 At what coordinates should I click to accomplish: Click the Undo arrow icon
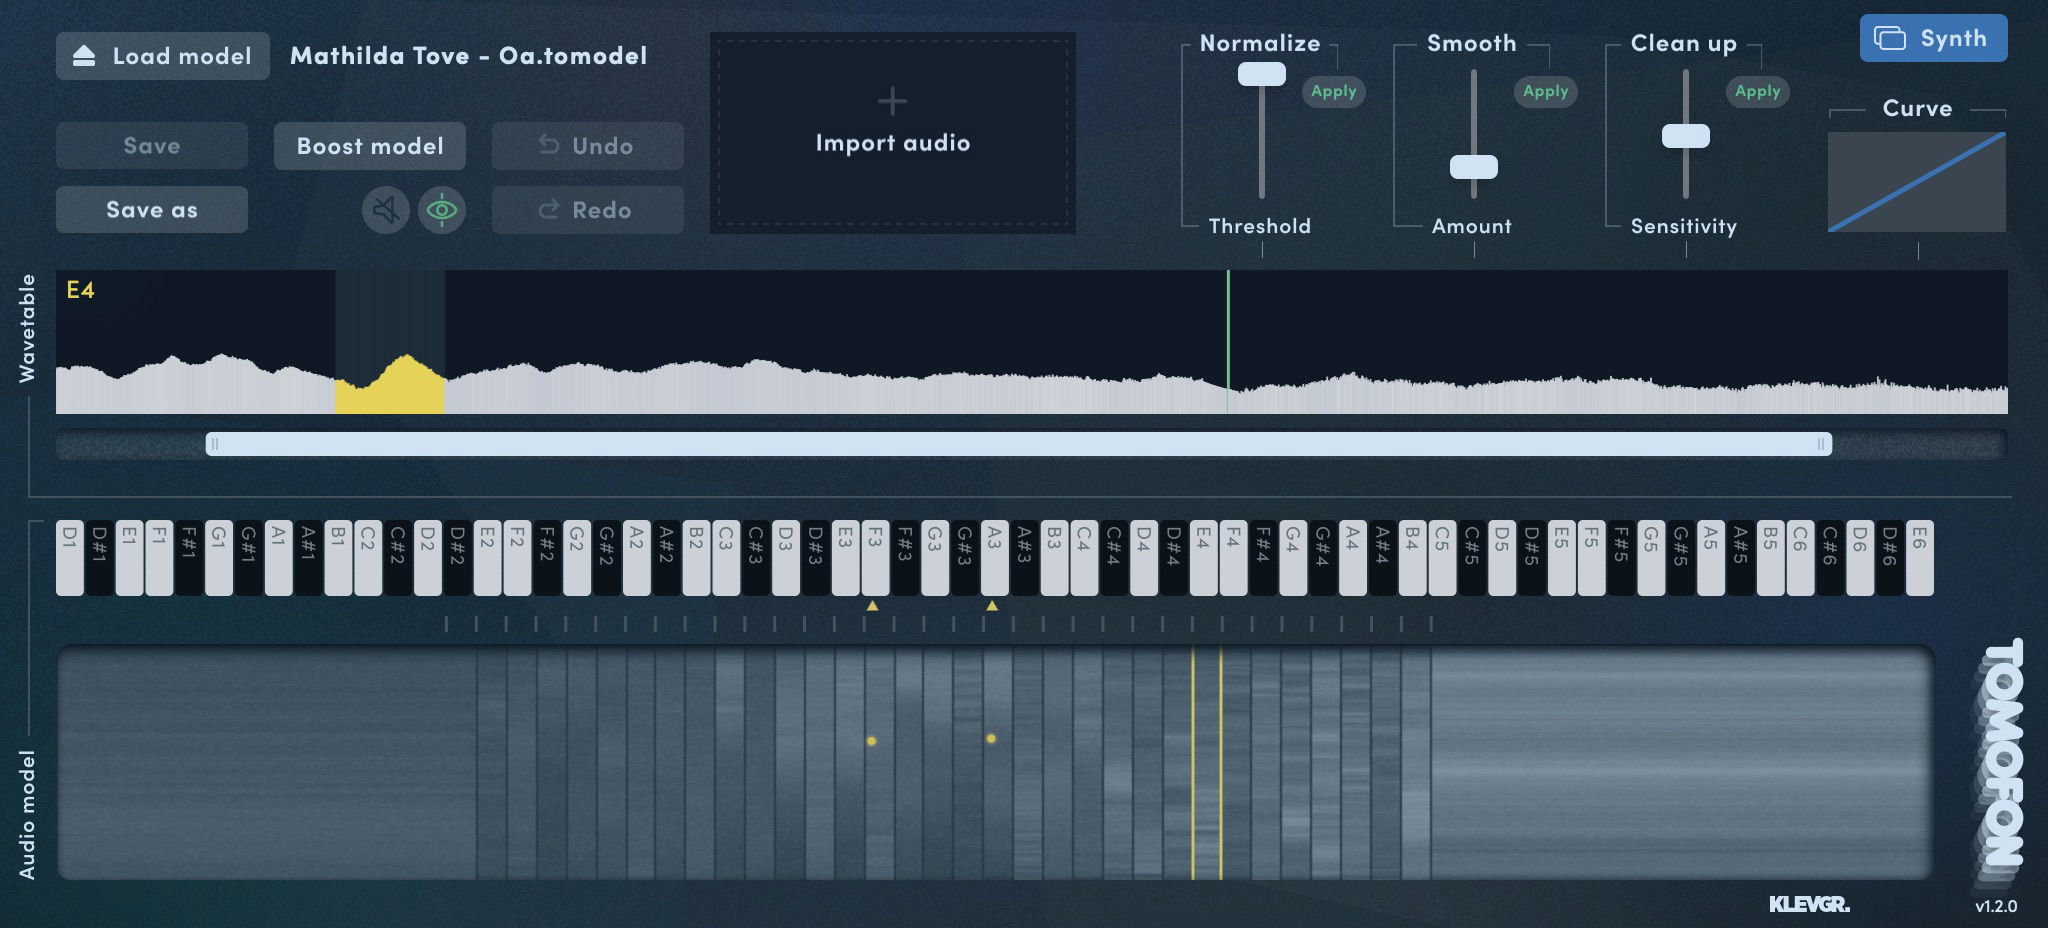click(x=548, y=146)
